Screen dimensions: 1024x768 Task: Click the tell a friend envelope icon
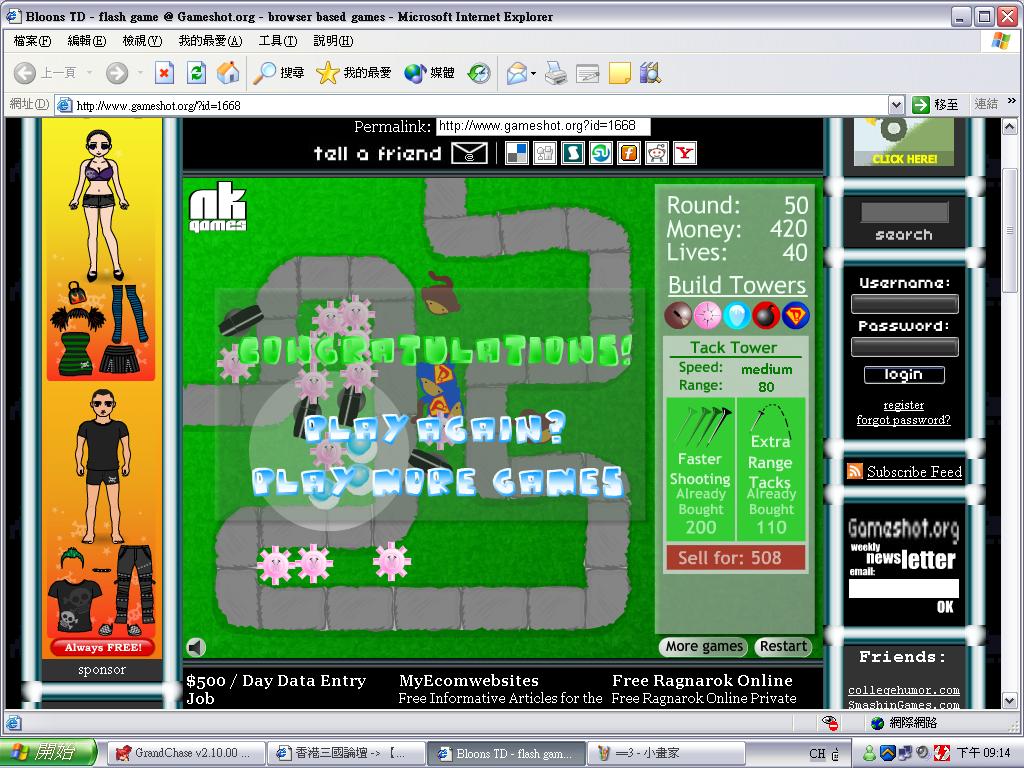[469, 153]
